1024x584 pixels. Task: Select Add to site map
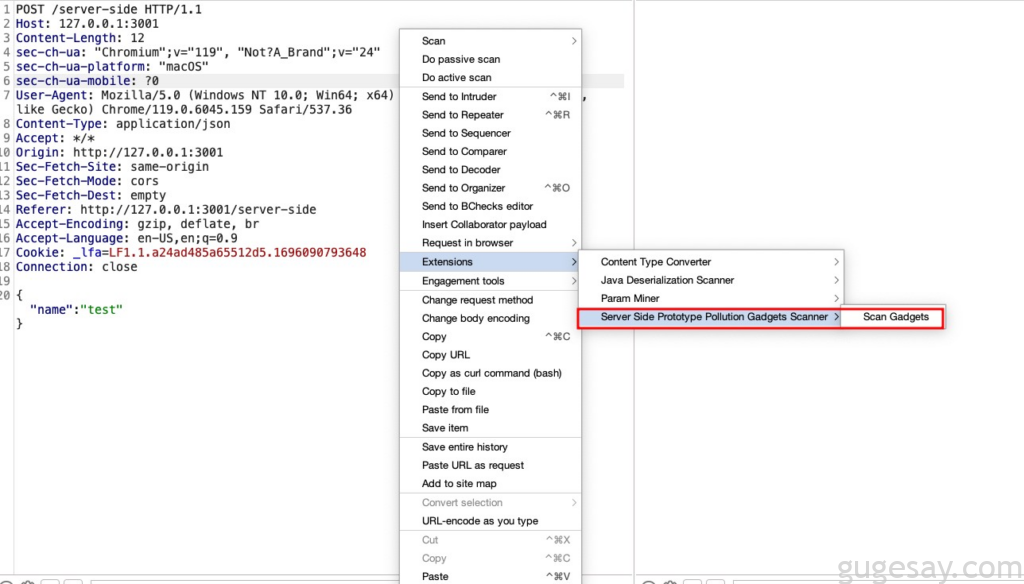pos(458,484)
